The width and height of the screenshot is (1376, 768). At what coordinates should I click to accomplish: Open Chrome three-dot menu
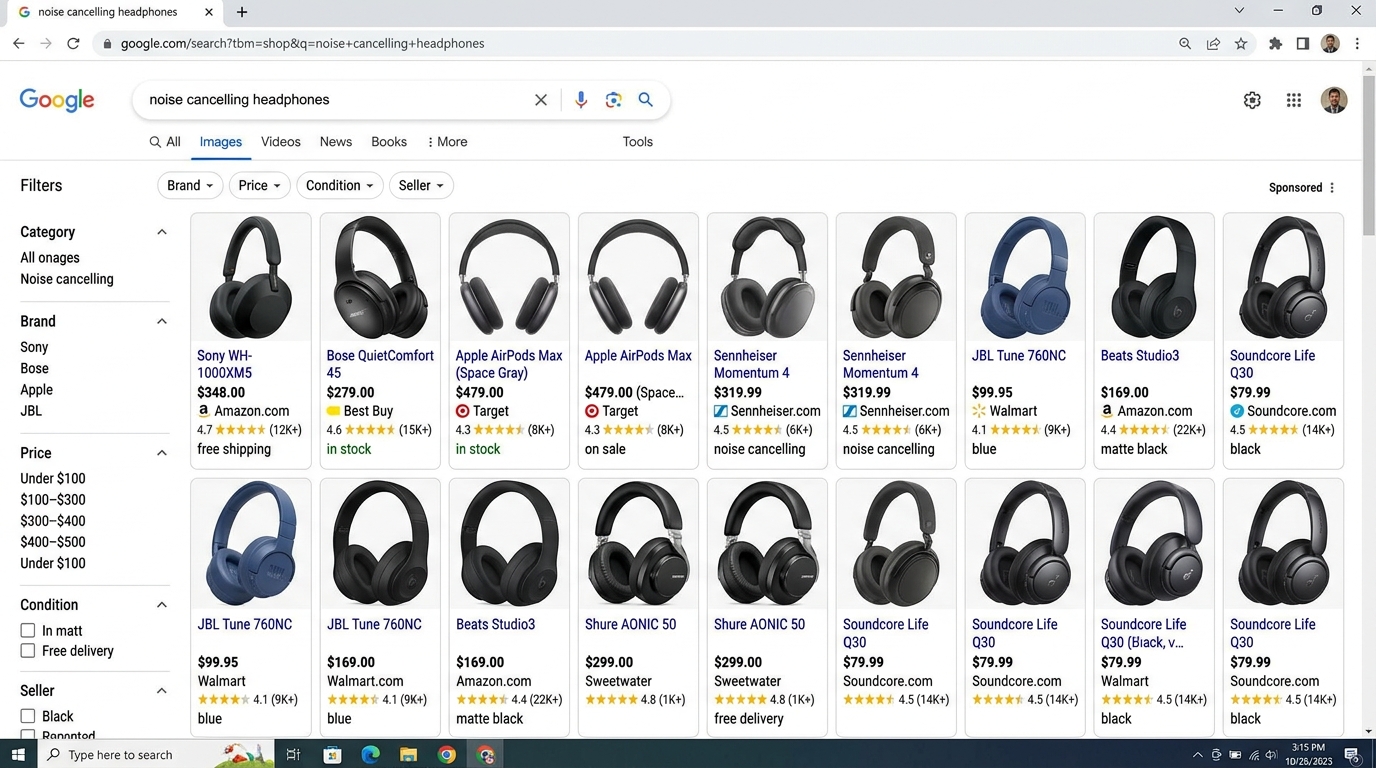tap(1357, 43)
